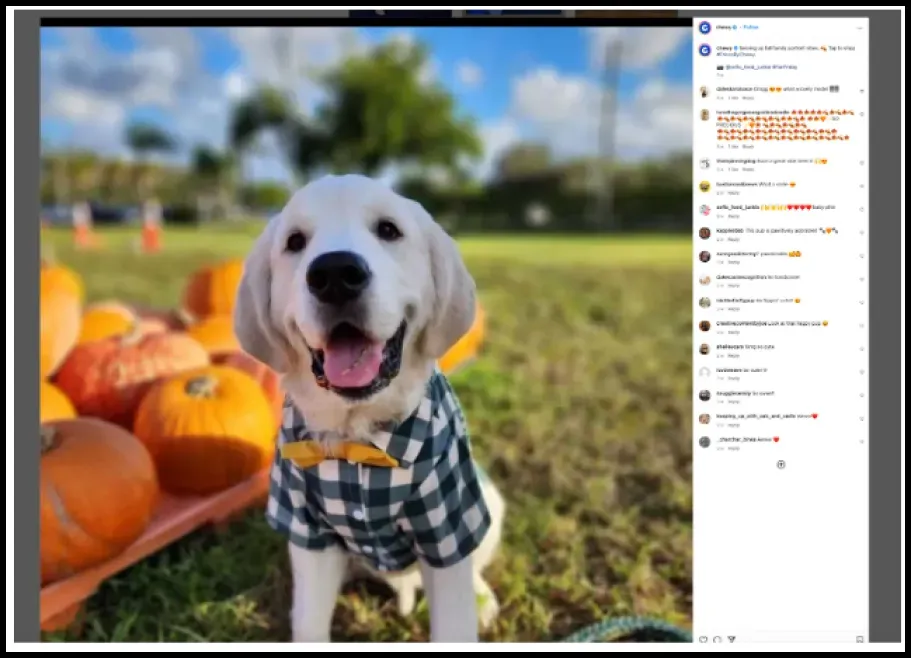Like the first comment under the caption

[x=861, y=91]
